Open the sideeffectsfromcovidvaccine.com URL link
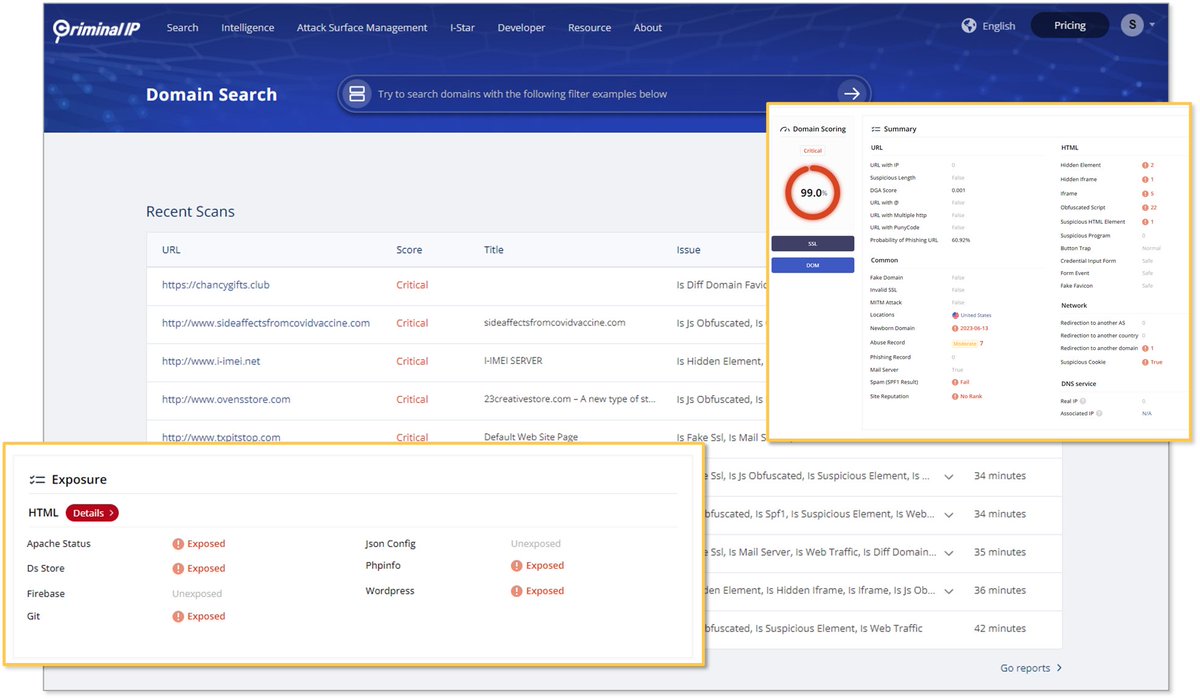1200x699 pixels. tap(266, 323)
